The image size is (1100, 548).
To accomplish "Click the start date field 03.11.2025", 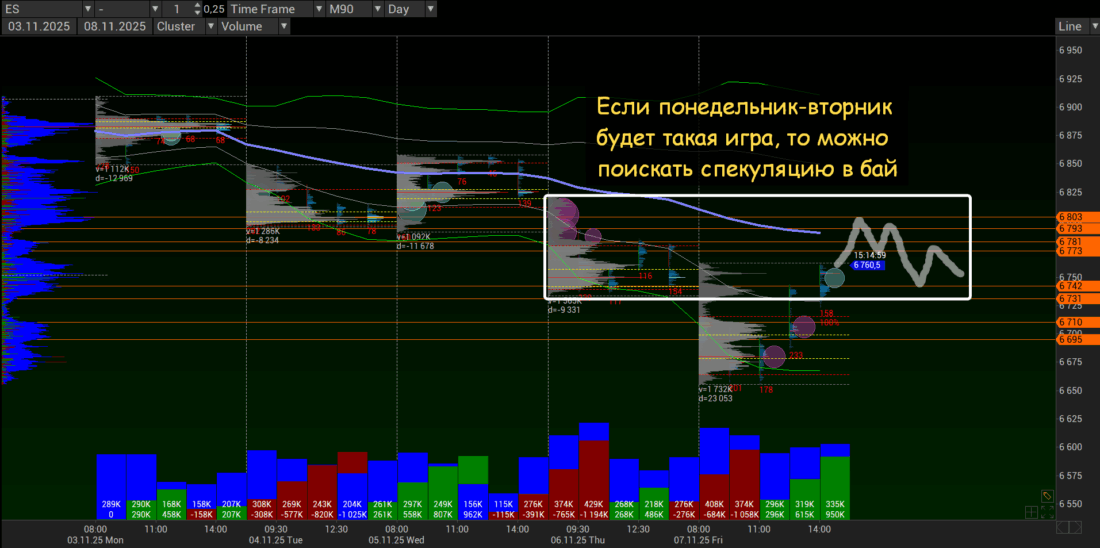I will tap(39, 27).
